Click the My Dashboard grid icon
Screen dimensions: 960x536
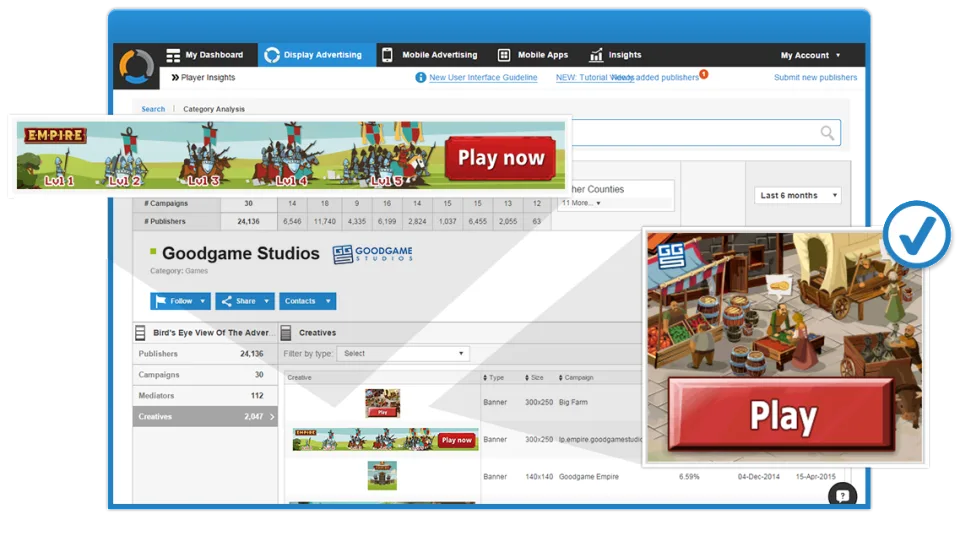[173, 55]
